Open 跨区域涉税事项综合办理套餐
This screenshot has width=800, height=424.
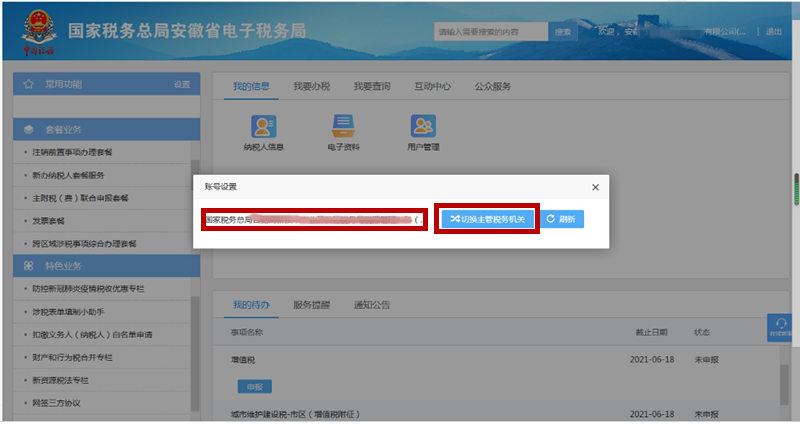pyautogui.click(x=84, y=244)
